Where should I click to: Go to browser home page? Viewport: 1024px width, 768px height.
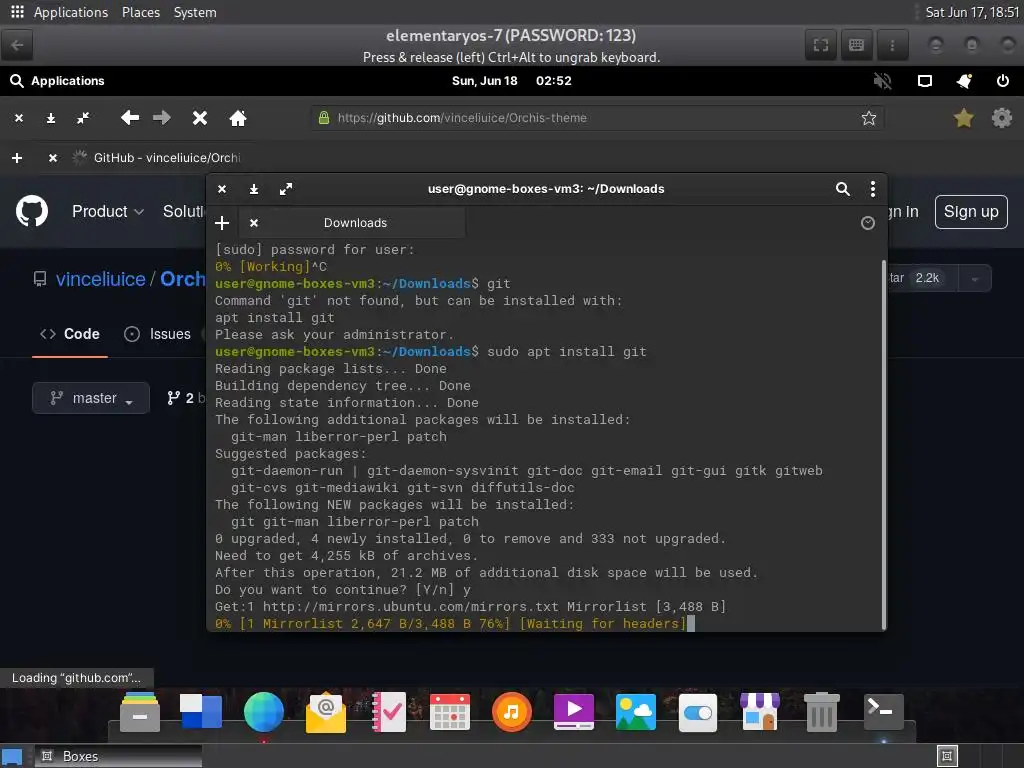[238, 118]
